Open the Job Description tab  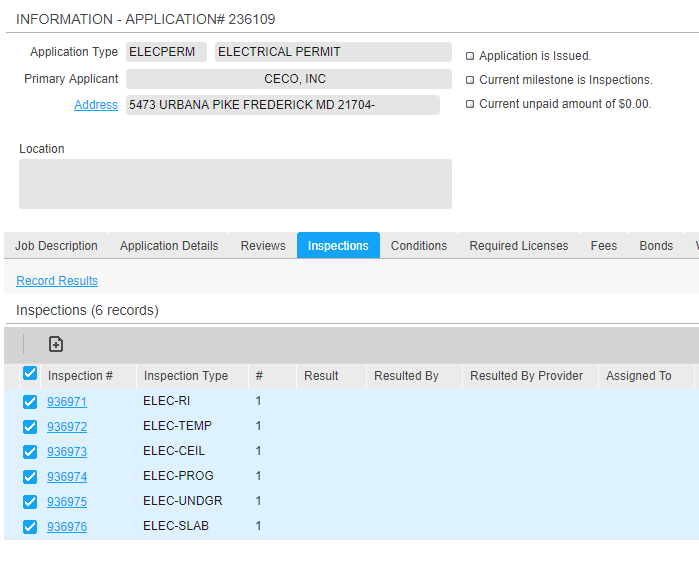point(56,246)
